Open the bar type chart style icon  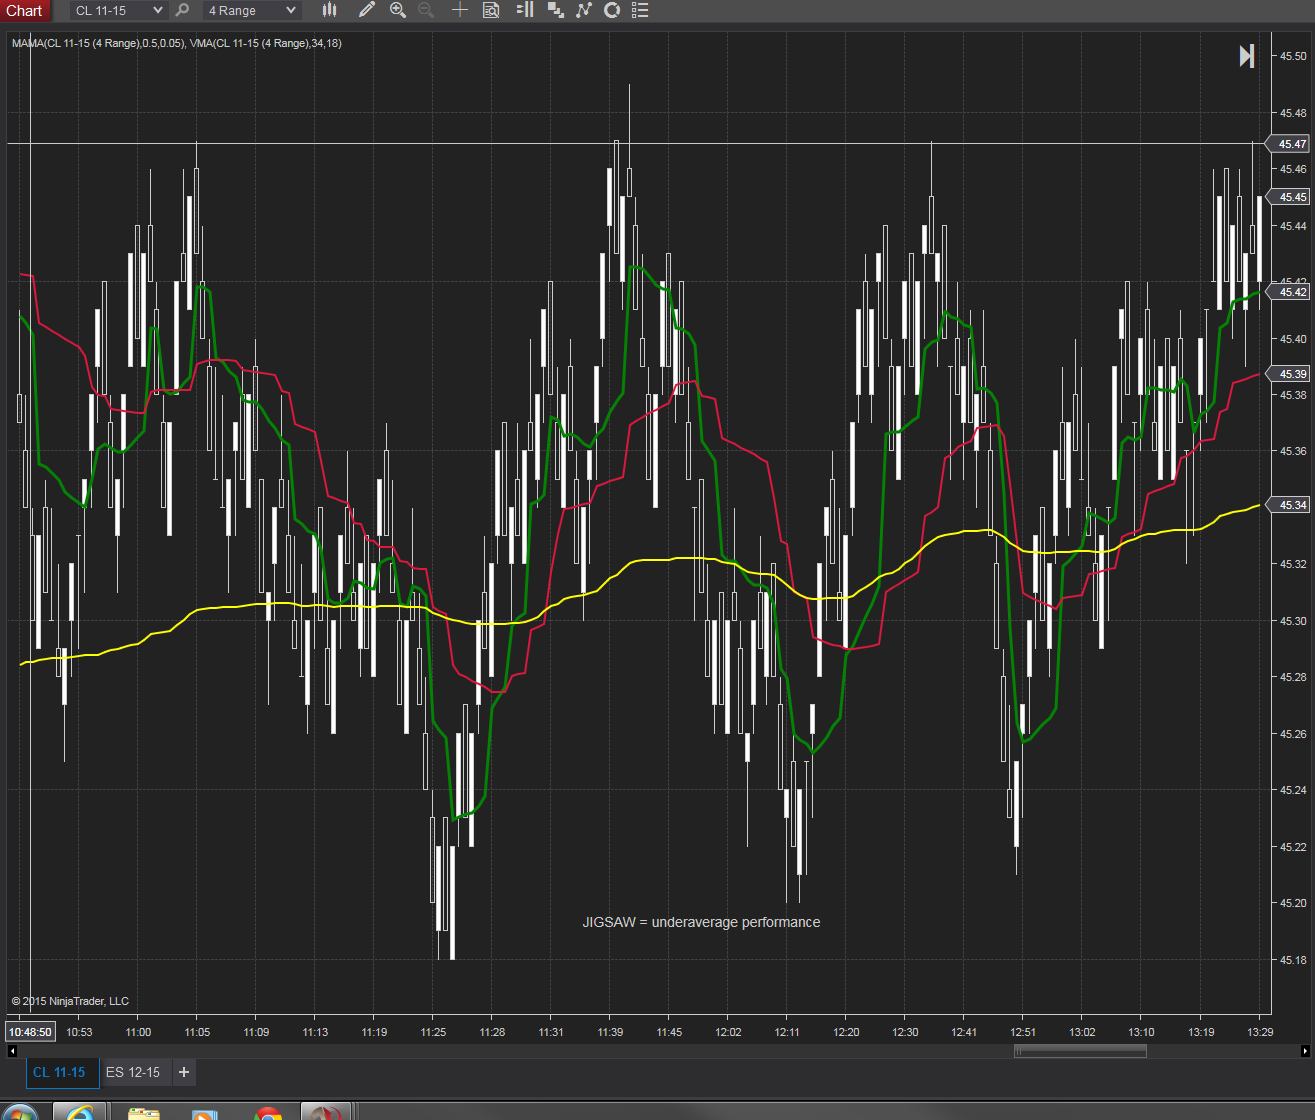pyautogui.click(x=330, y=10)
